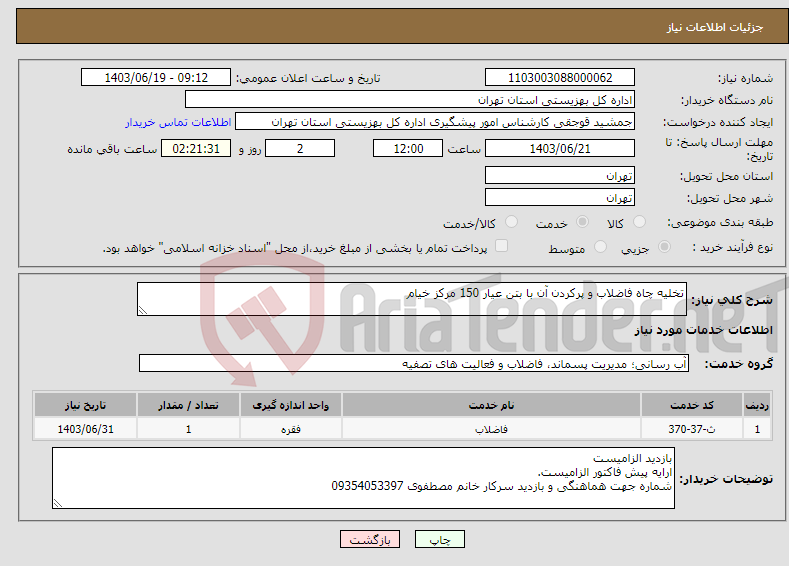The image size is (789, 566).
Task: Click the چاپ print button
Action: point(439,539)
